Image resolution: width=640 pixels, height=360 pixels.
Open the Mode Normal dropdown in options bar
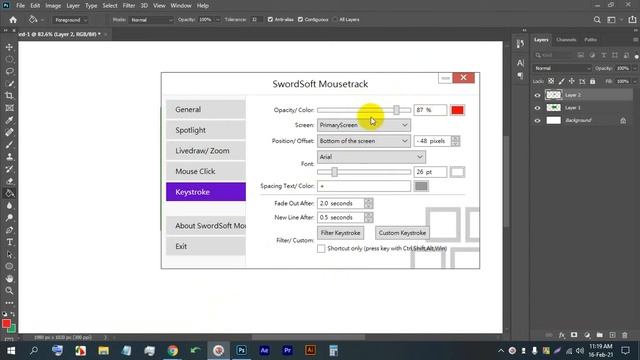pos(151,20)
